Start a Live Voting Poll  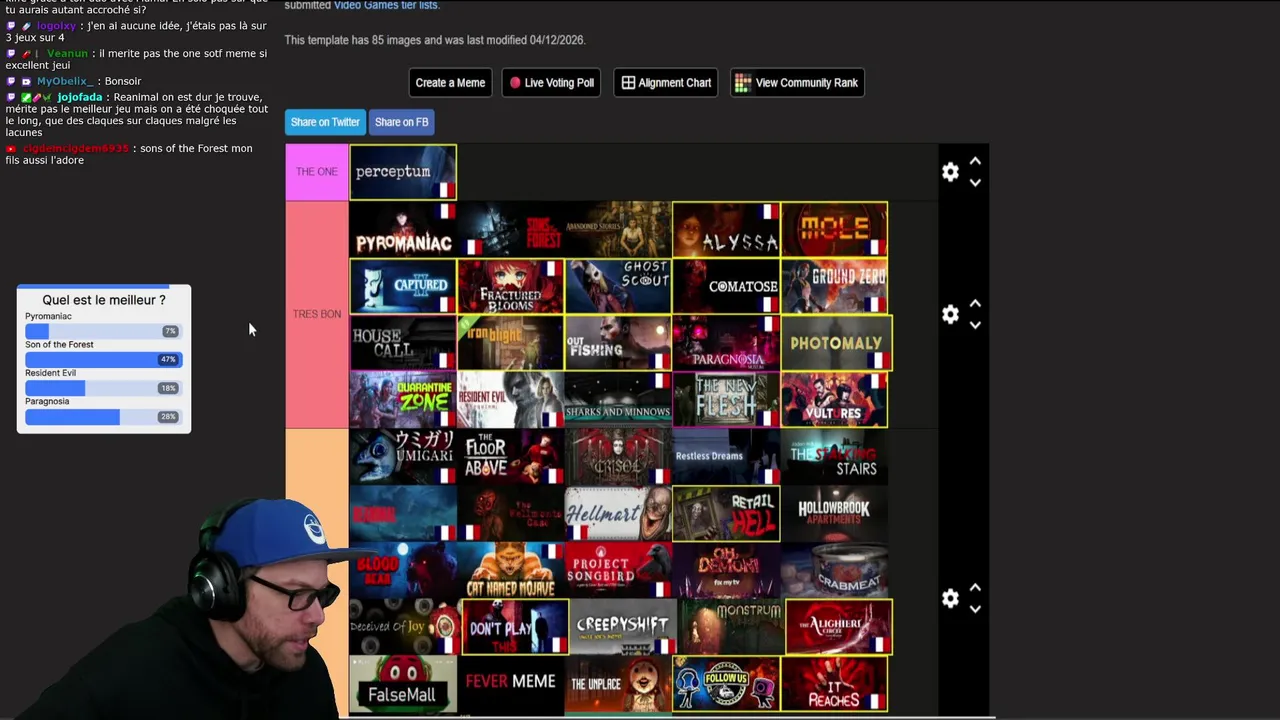(x=551, y=83)
